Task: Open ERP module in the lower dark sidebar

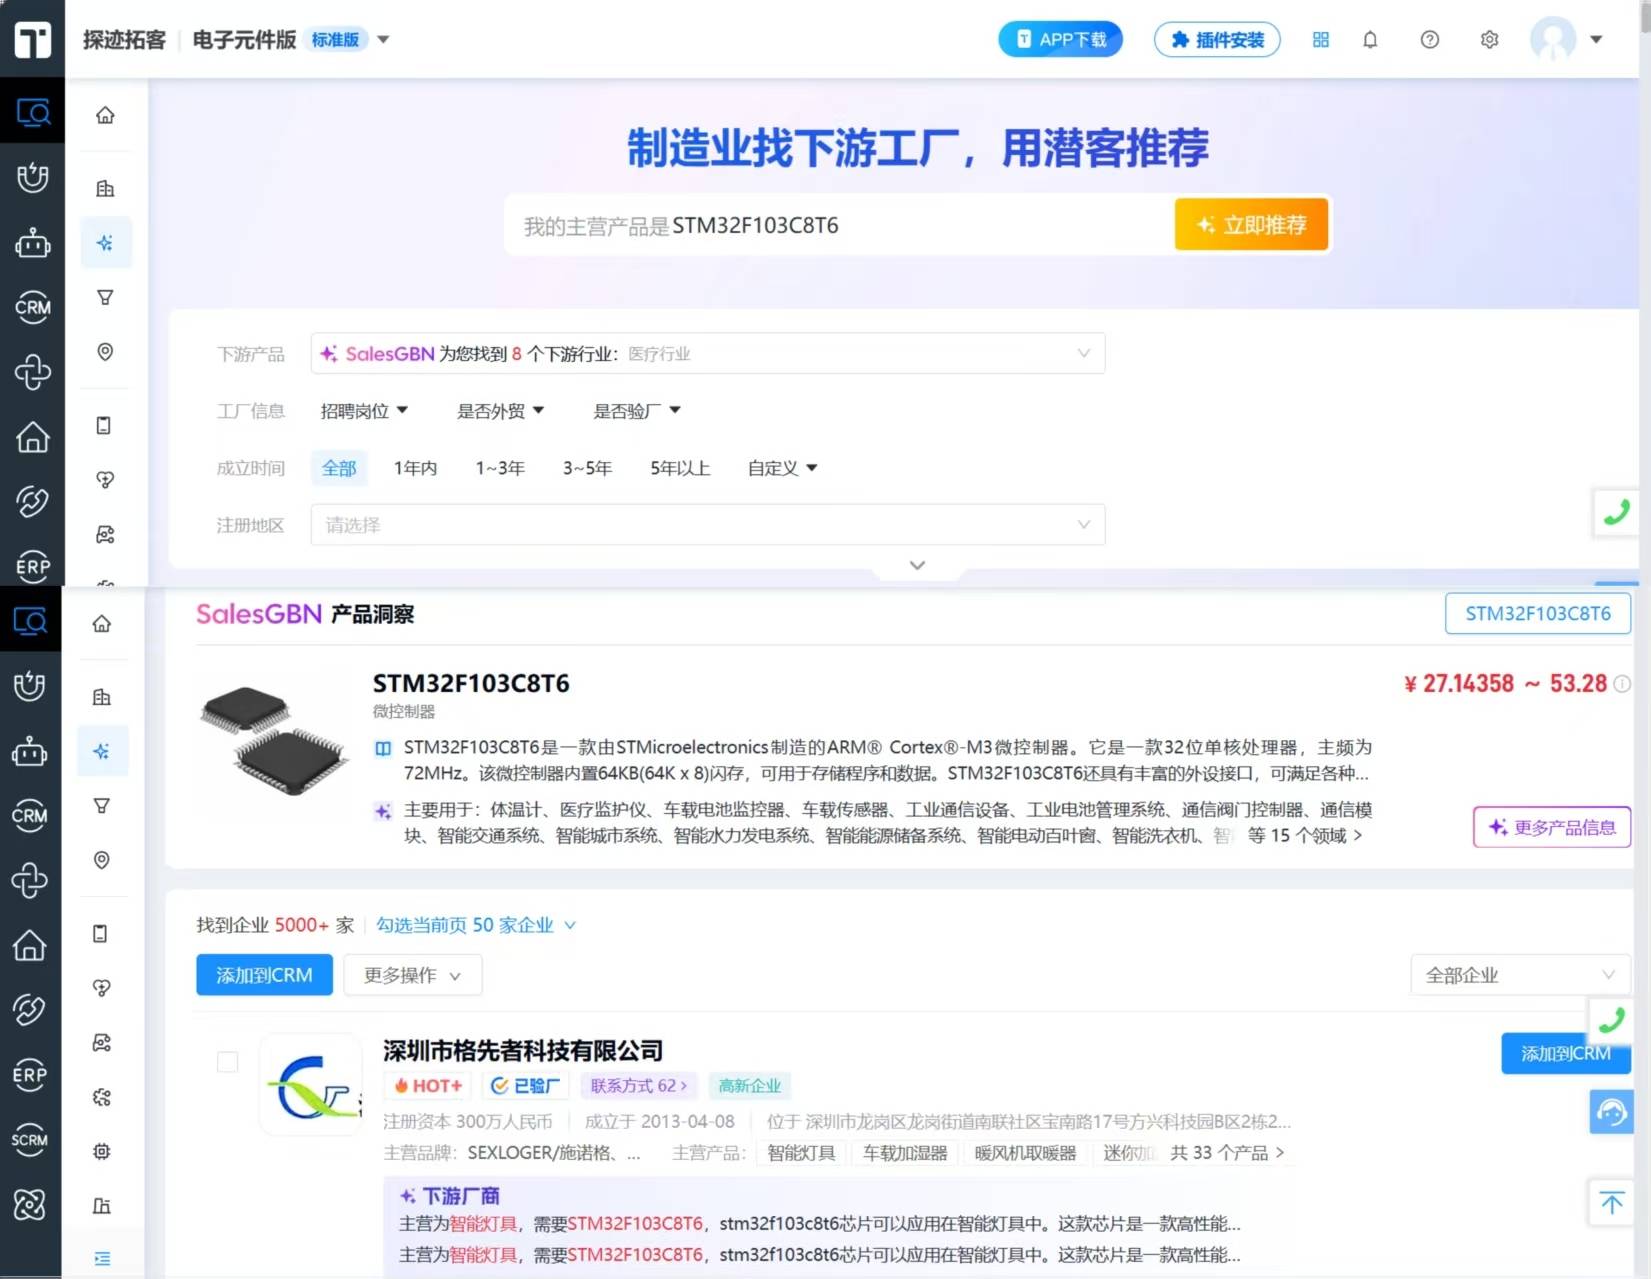Action: [x=30, y=1075]
